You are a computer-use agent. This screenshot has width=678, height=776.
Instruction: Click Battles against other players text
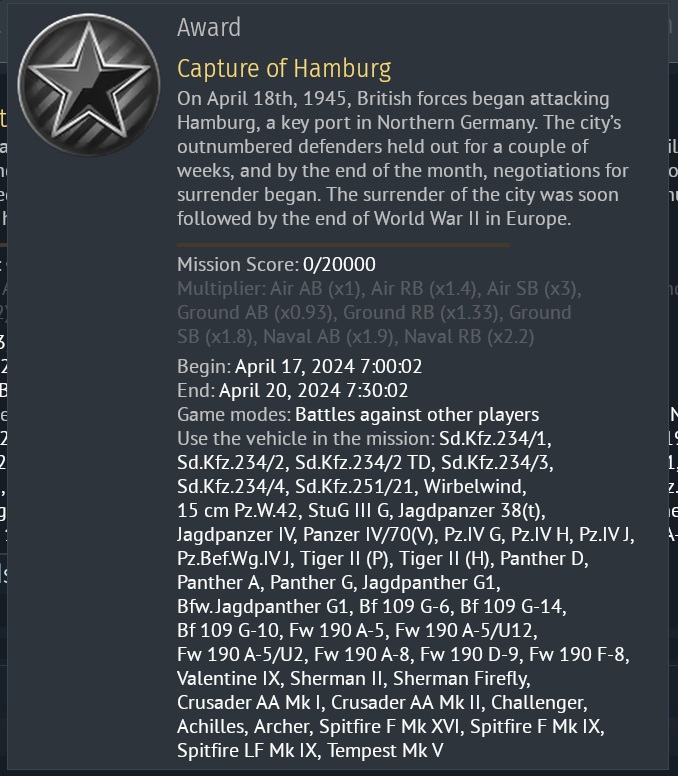[x=417, y=414]
